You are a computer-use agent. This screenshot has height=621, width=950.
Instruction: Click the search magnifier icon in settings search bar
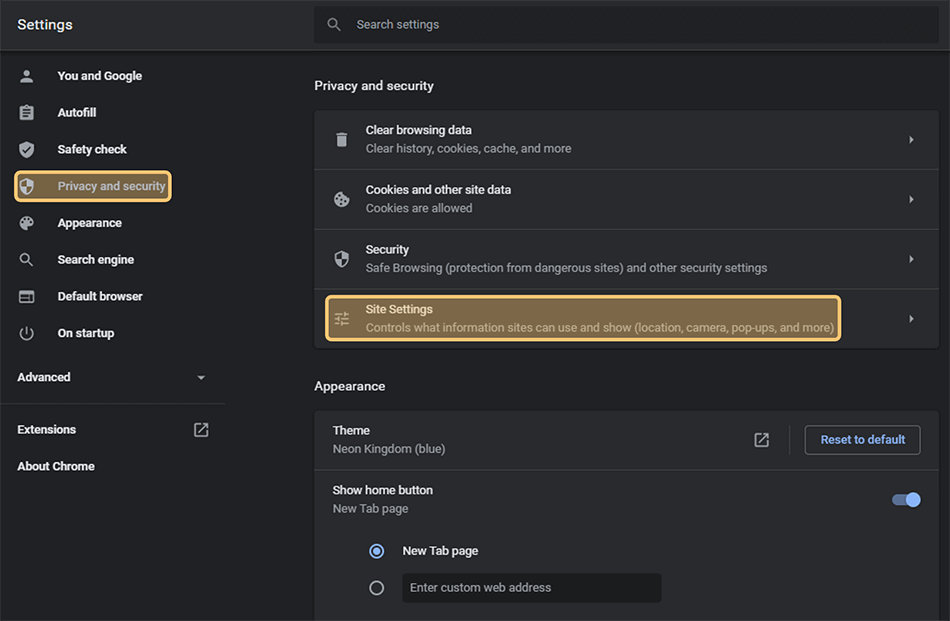(334, 25)
